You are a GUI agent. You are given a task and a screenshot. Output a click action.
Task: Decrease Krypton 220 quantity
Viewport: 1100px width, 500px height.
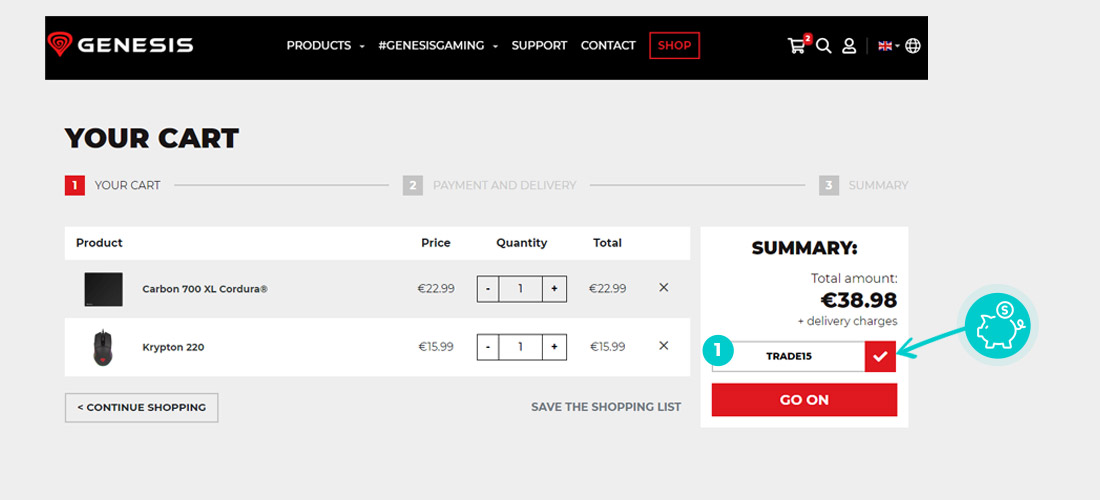click(x=488, y=347)
